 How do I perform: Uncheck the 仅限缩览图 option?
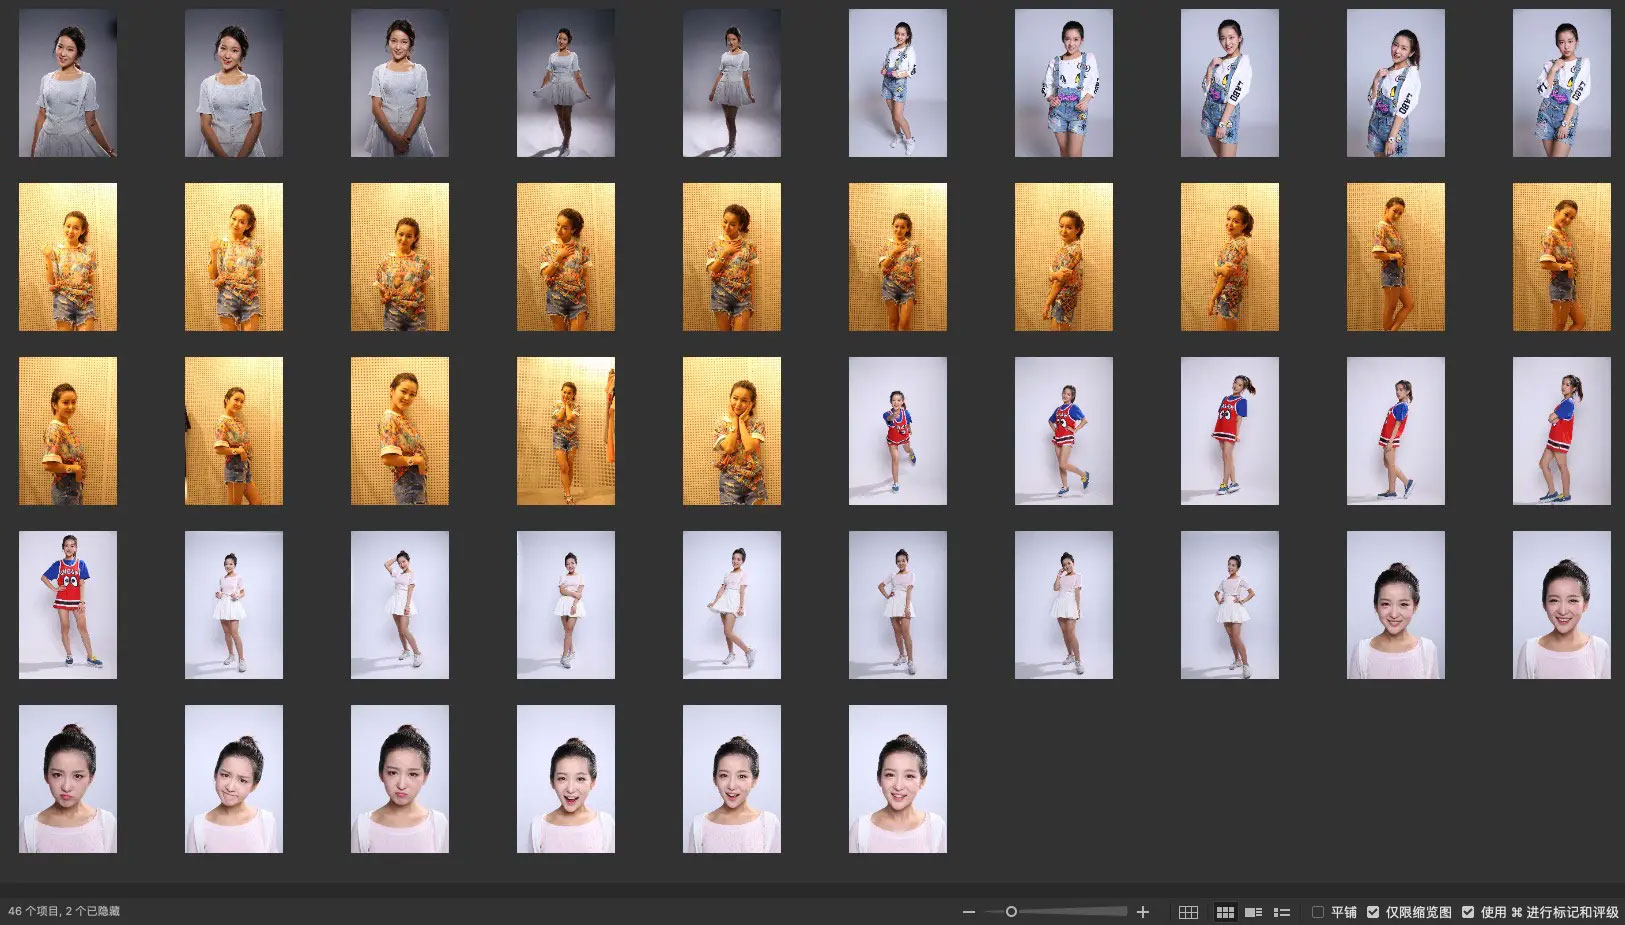pos(1373,912)
